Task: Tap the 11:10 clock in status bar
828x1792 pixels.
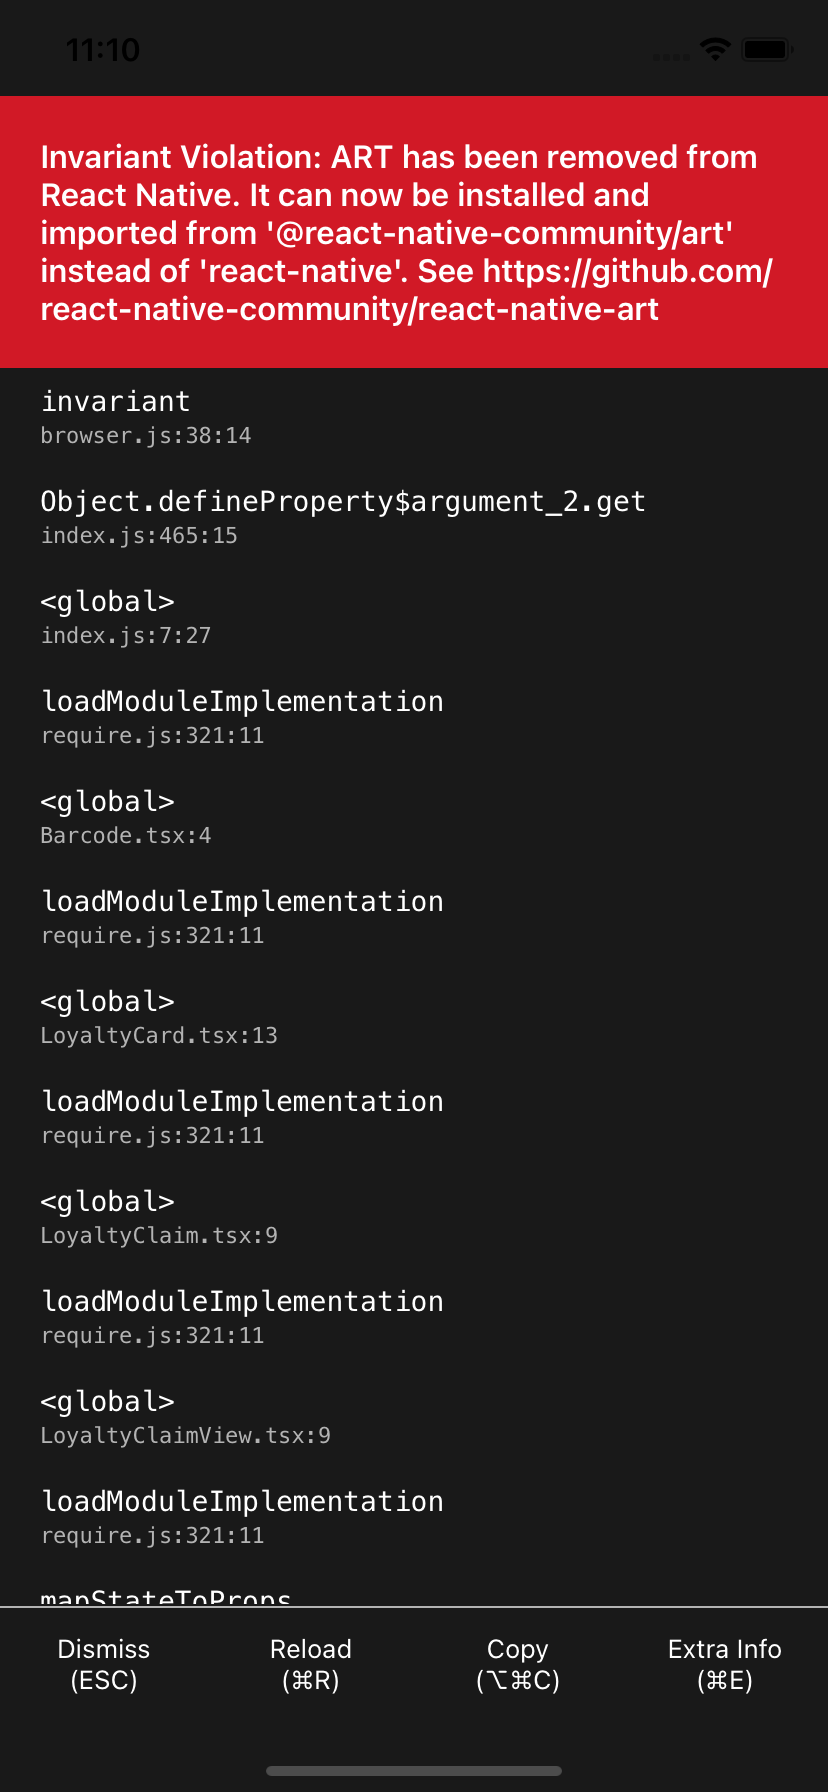Action: (x=103, y=49)
